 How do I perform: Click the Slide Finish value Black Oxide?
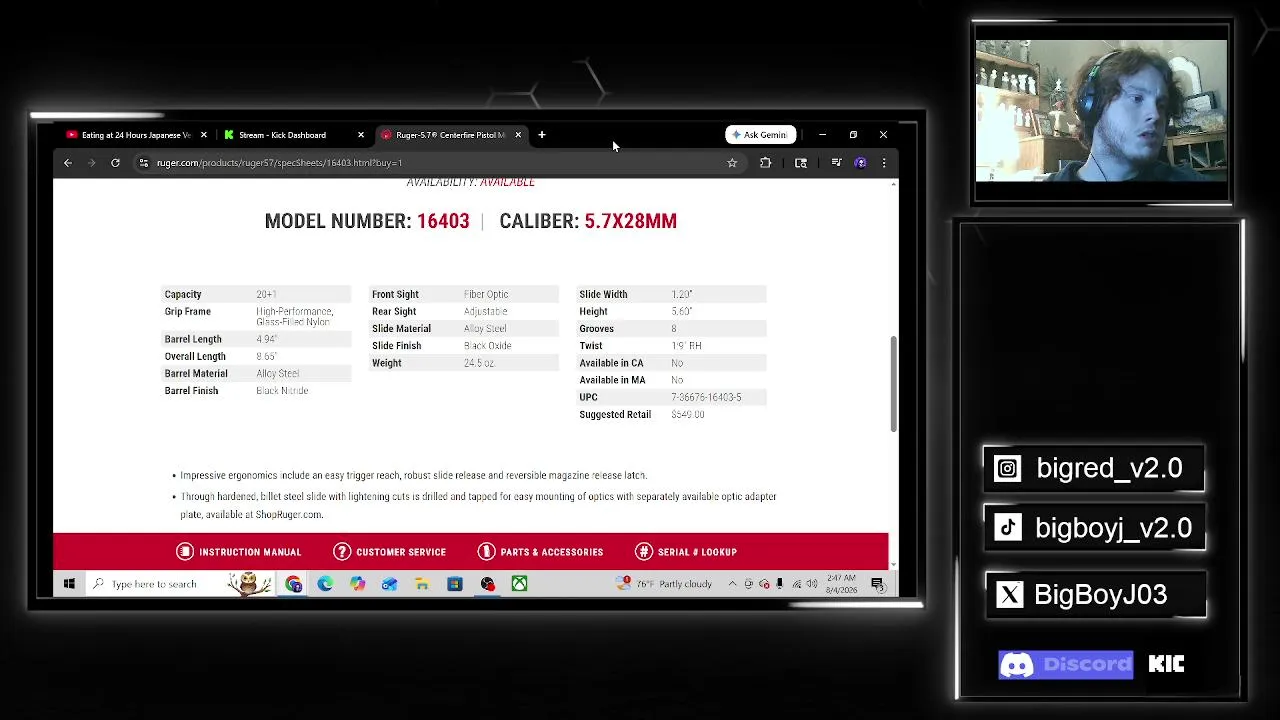point(487,346)
